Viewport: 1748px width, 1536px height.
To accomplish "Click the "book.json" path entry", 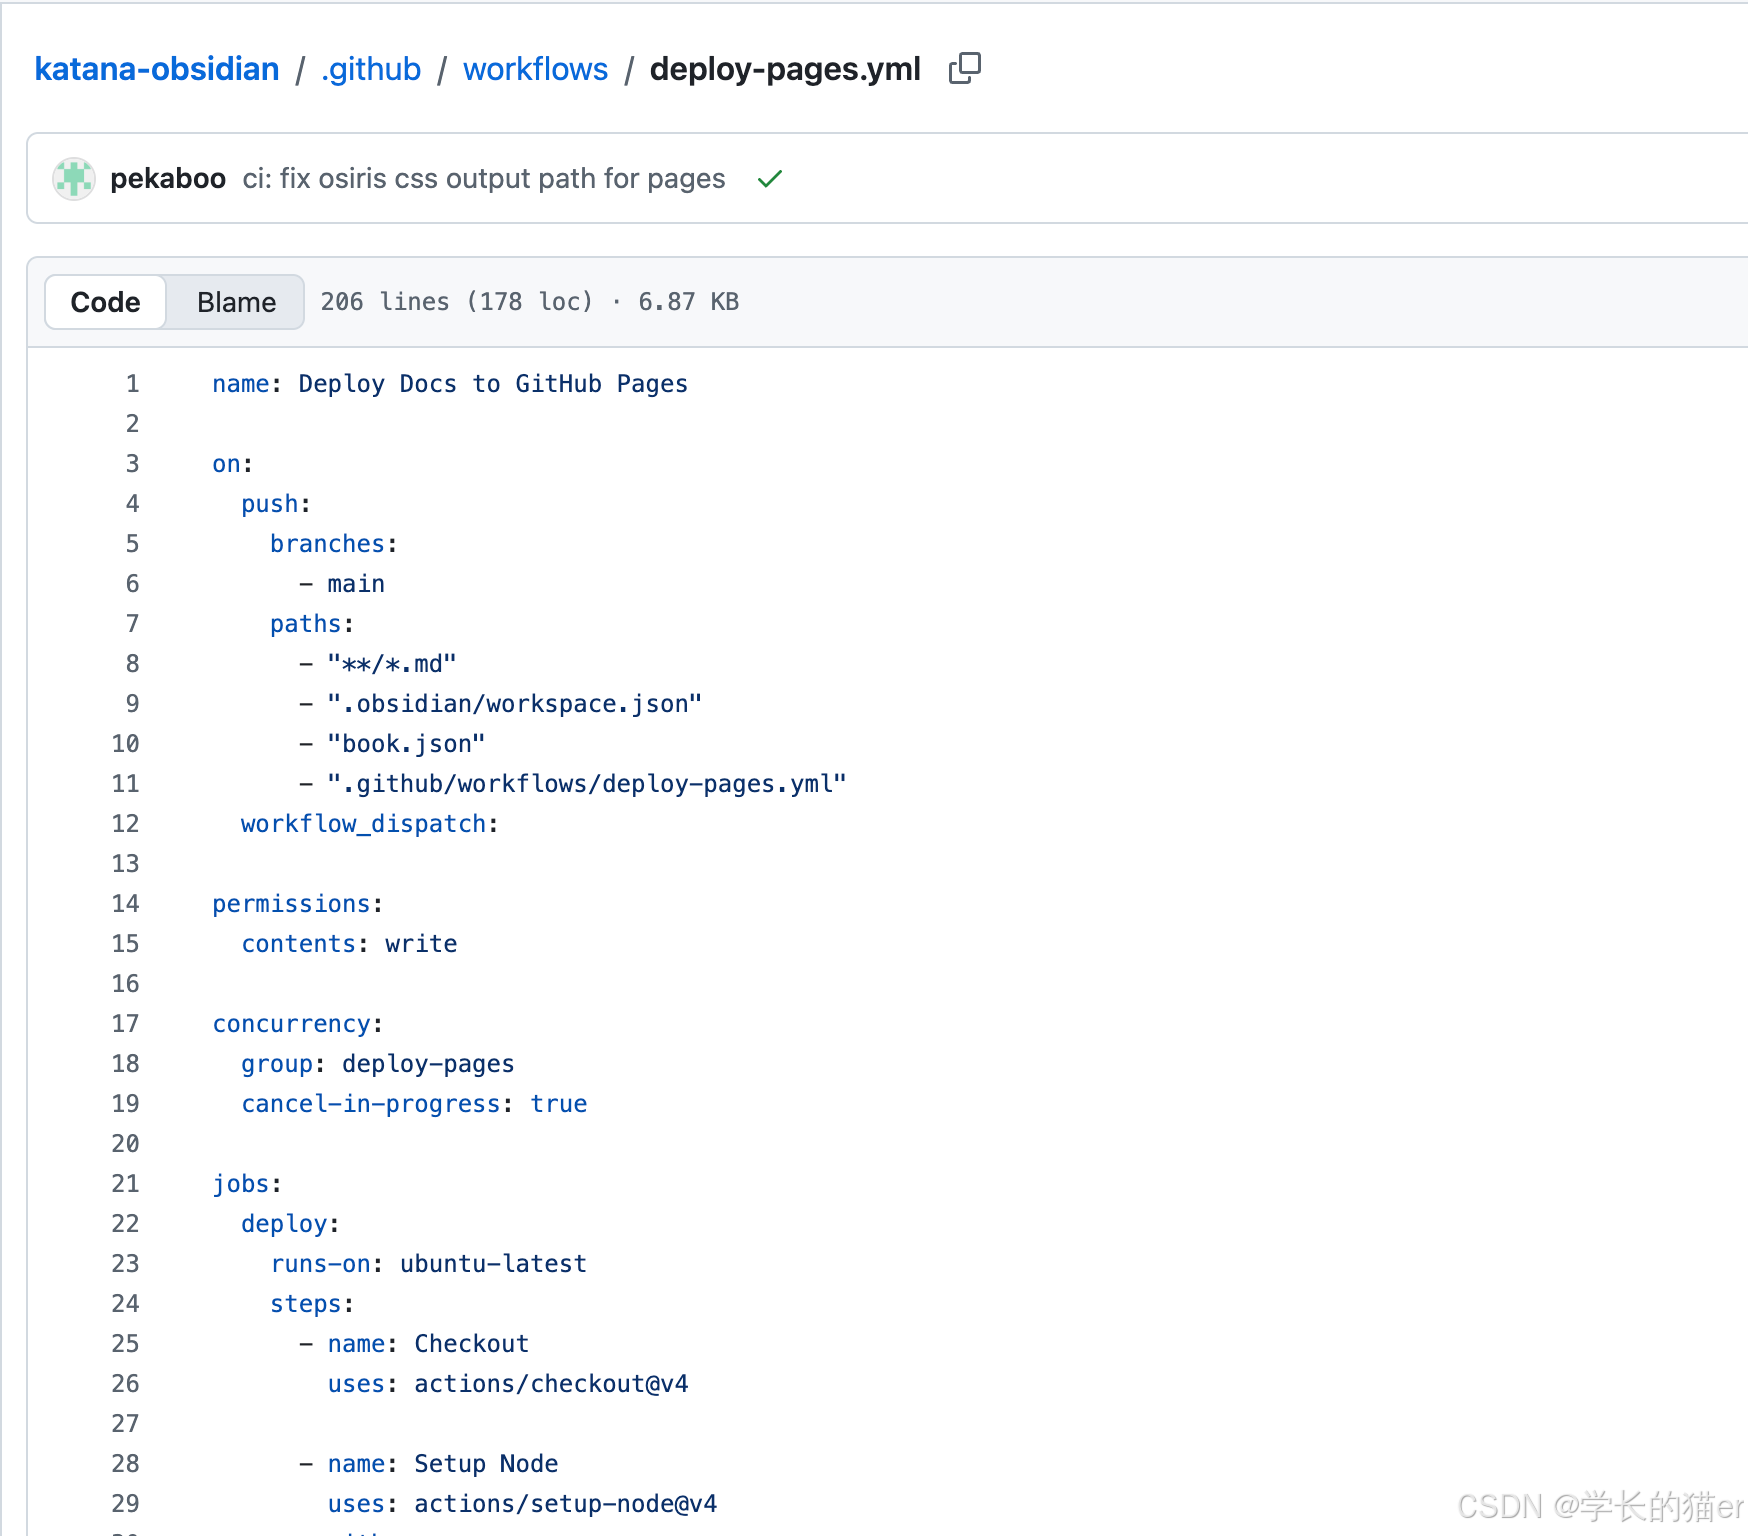I will pos(406,744).
